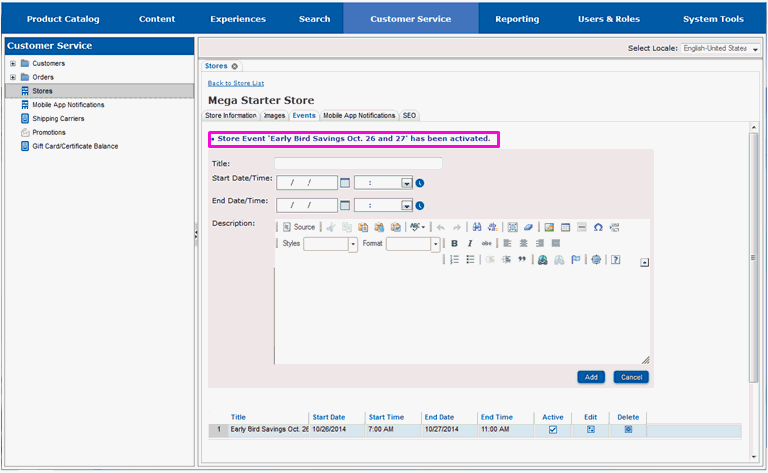Click the Page Break icon

click(x=614, y=227)
